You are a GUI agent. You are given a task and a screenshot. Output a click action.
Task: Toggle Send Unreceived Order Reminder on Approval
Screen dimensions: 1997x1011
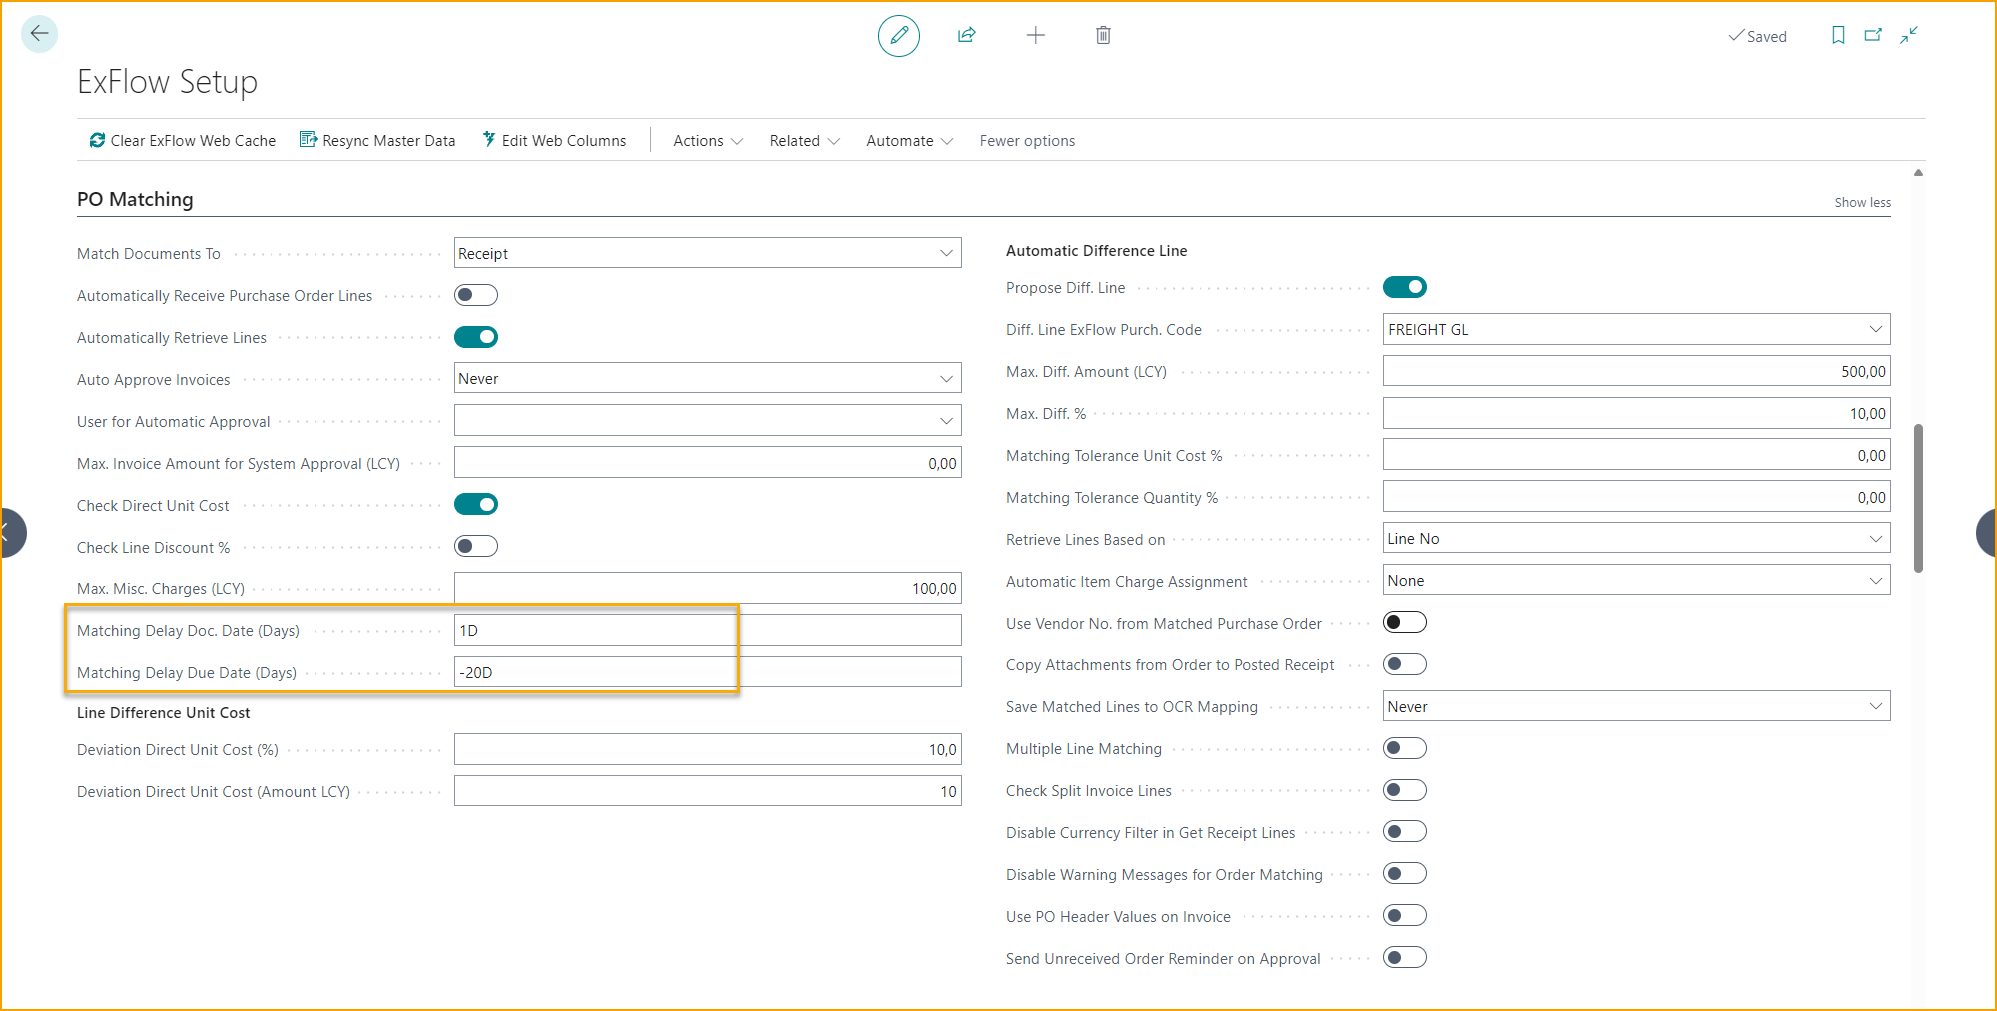pyautogui.click(x=1405, y=957)
